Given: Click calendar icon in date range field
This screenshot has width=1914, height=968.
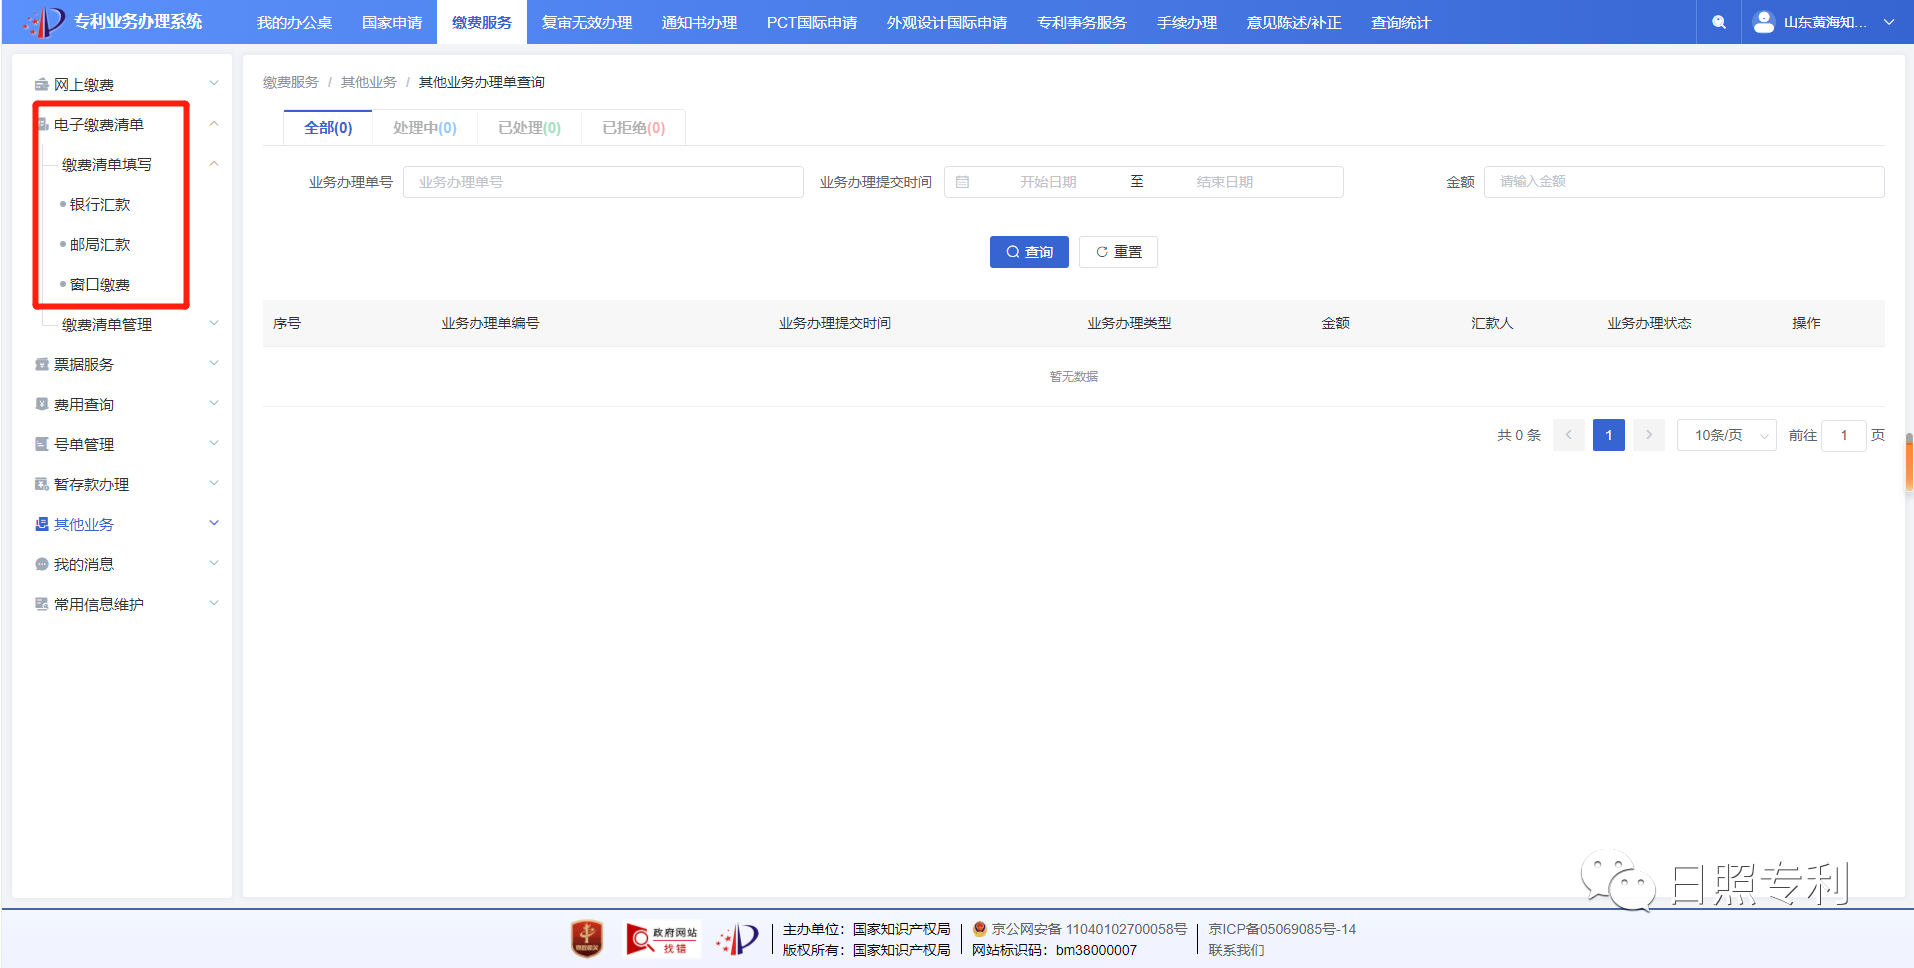Looking at the screenshot, I should point(962,182).
